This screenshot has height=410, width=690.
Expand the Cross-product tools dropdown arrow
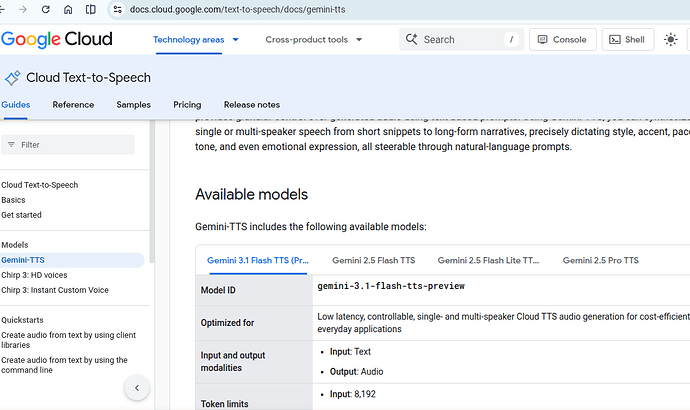click(359, 40)
